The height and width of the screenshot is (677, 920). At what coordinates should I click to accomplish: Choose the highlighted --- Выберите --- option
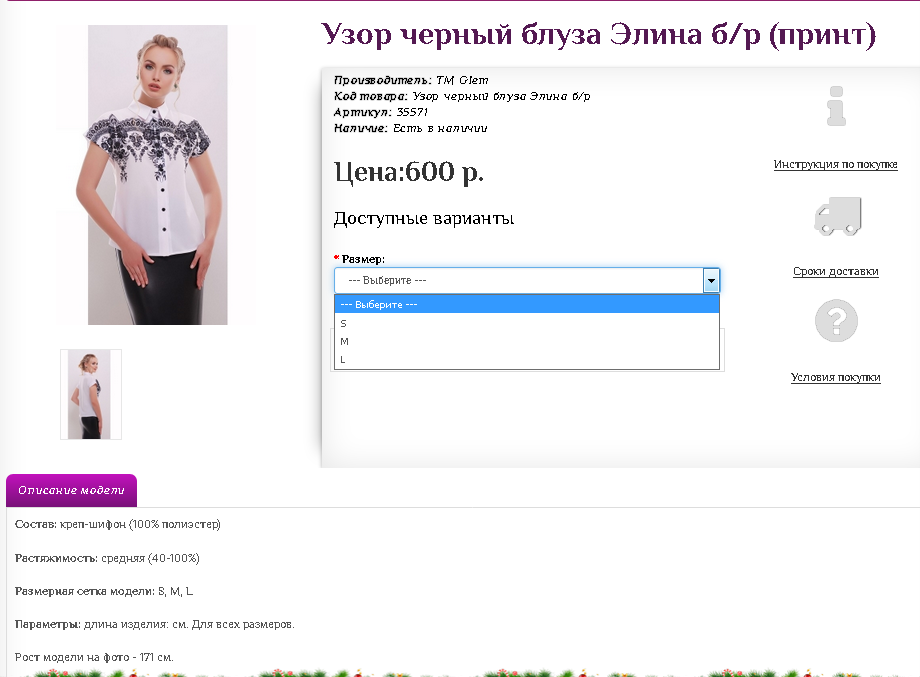(527, 304)
